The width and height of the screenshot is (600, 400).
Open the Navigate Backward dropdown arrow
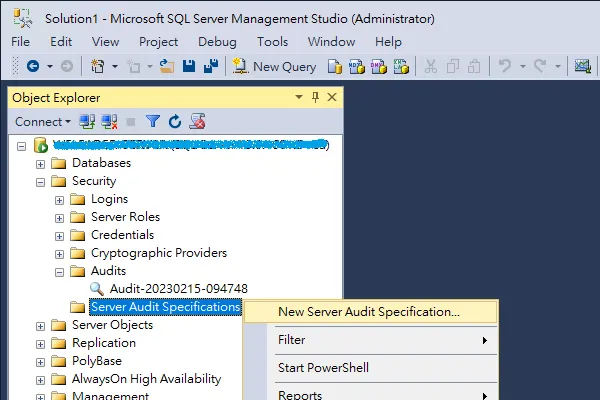50,67
